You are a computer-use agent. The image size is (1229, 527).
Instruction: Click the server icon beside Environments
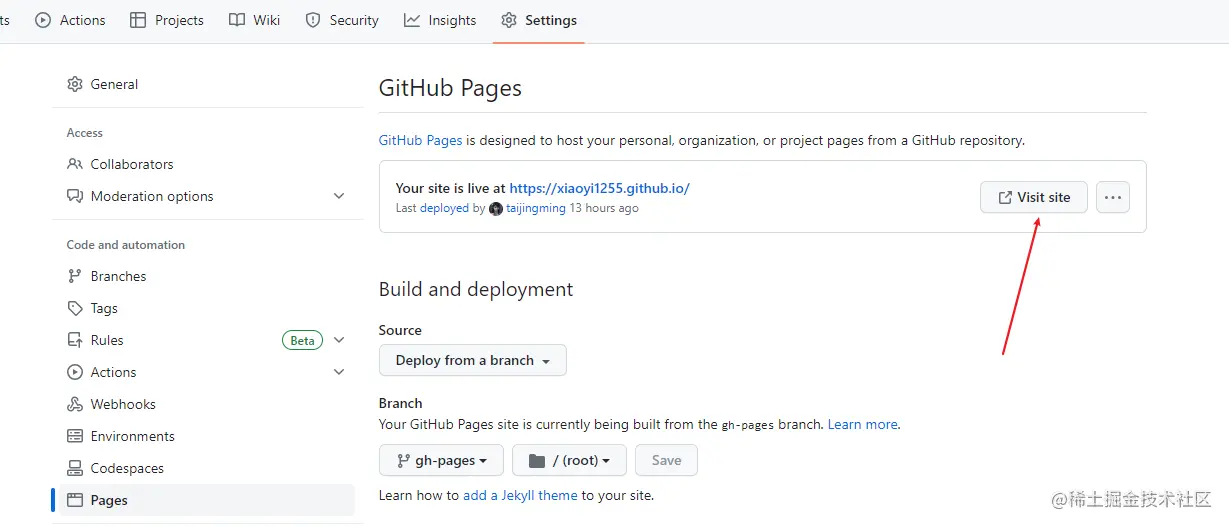pos(75,436)
